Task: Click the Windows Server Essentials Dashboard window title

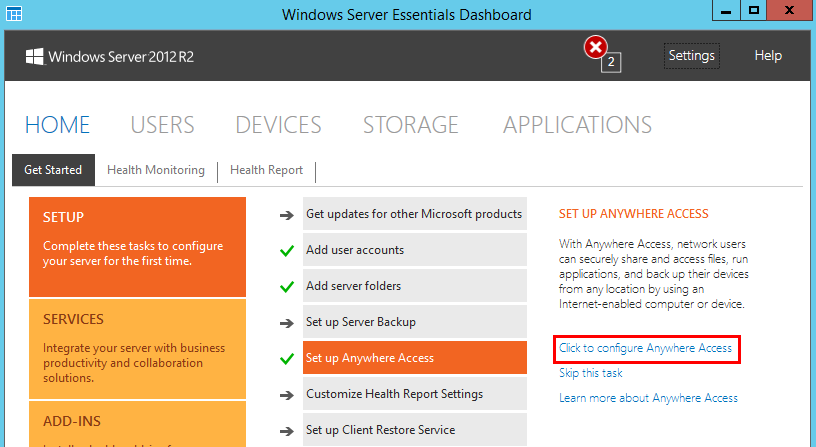Action: 406,14
